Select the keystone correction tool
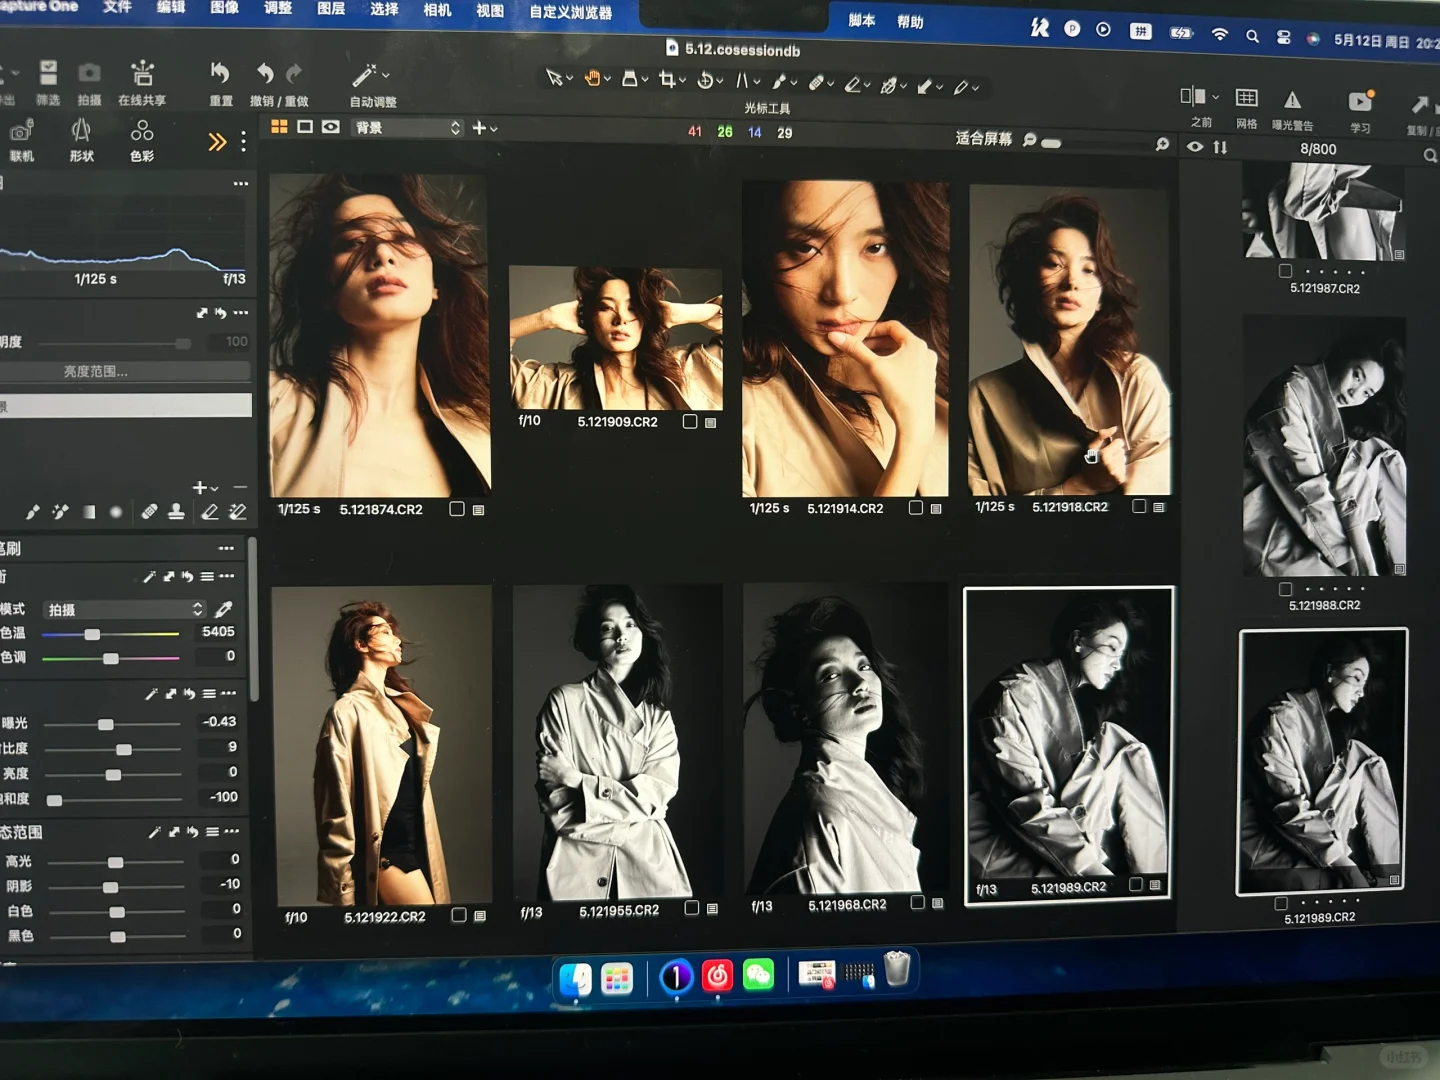The image size is (1440, 1080). click(743, 81)
